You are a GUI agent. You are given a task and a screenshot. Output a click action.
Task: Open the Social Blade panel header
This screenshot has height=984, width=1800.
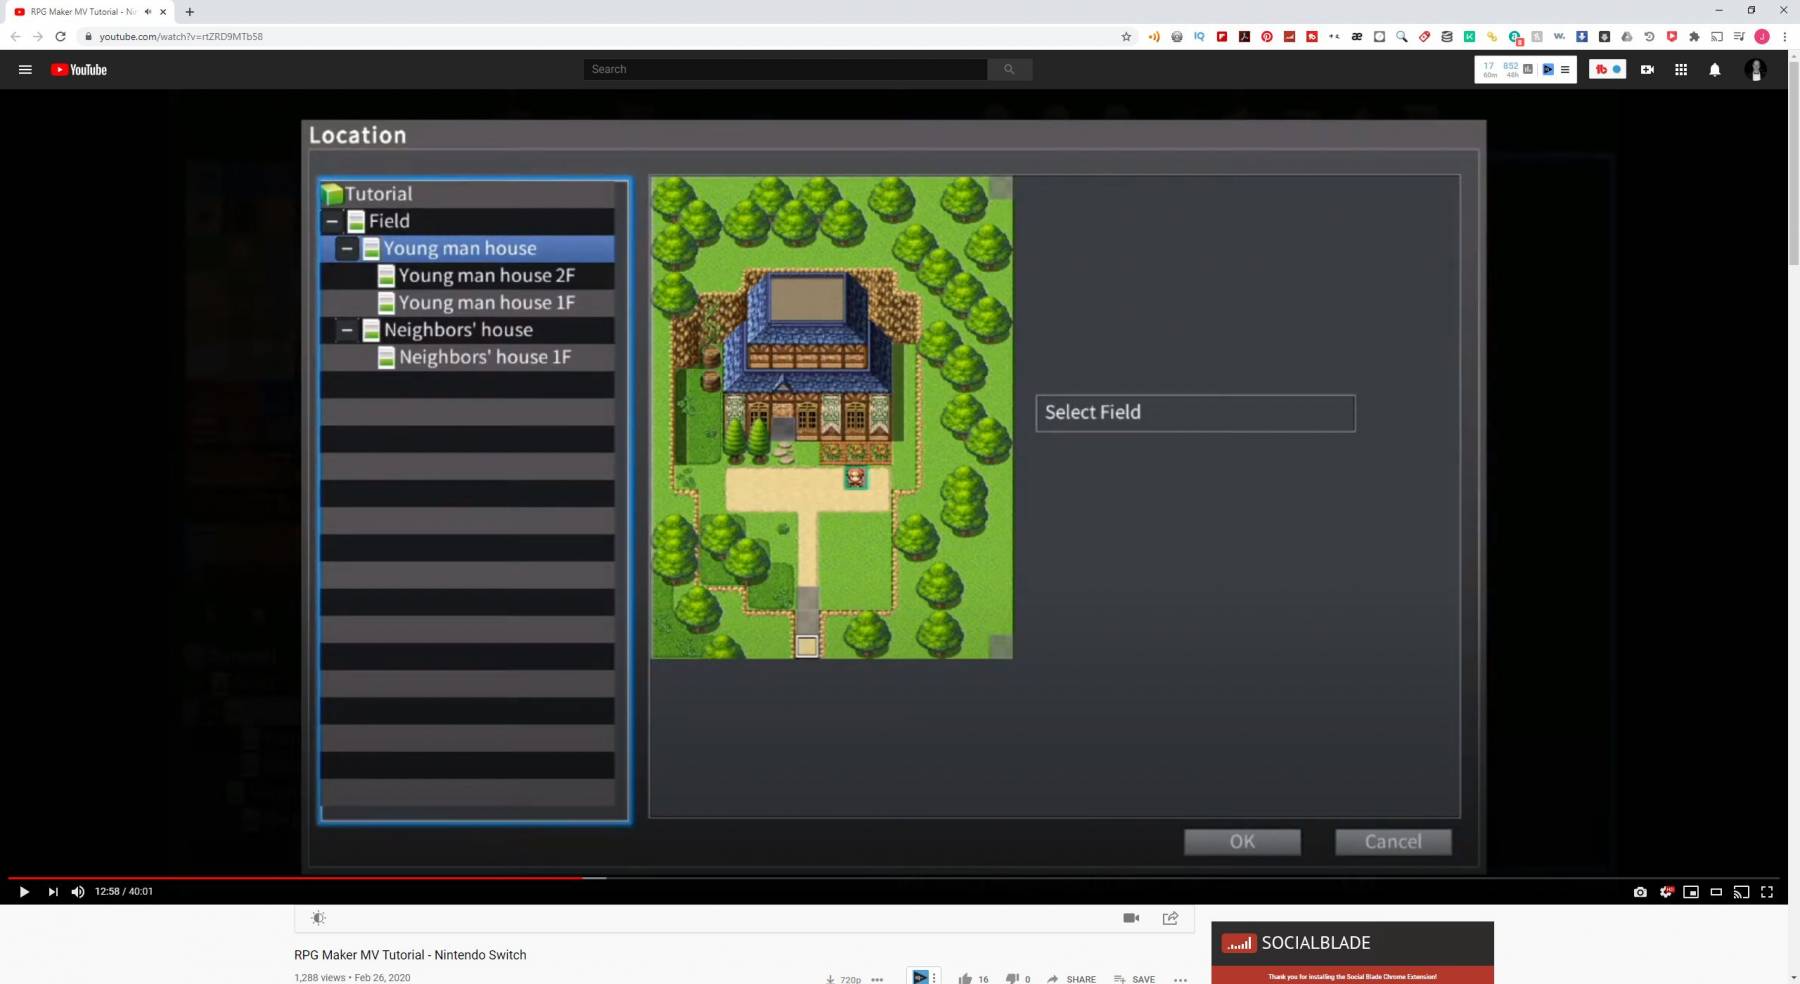[1352, 943]
